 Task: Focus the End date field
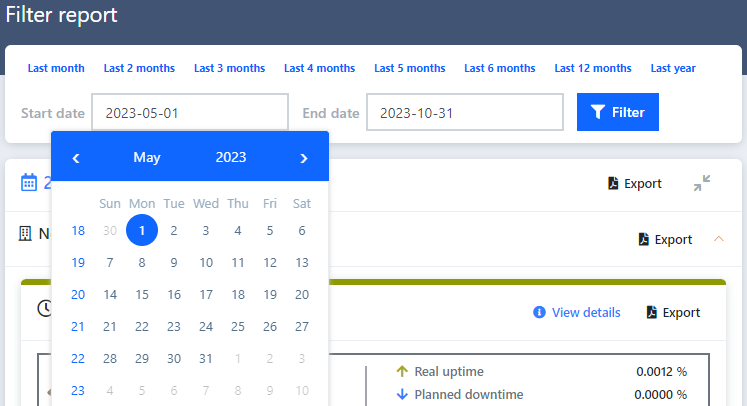click(465, 112)
